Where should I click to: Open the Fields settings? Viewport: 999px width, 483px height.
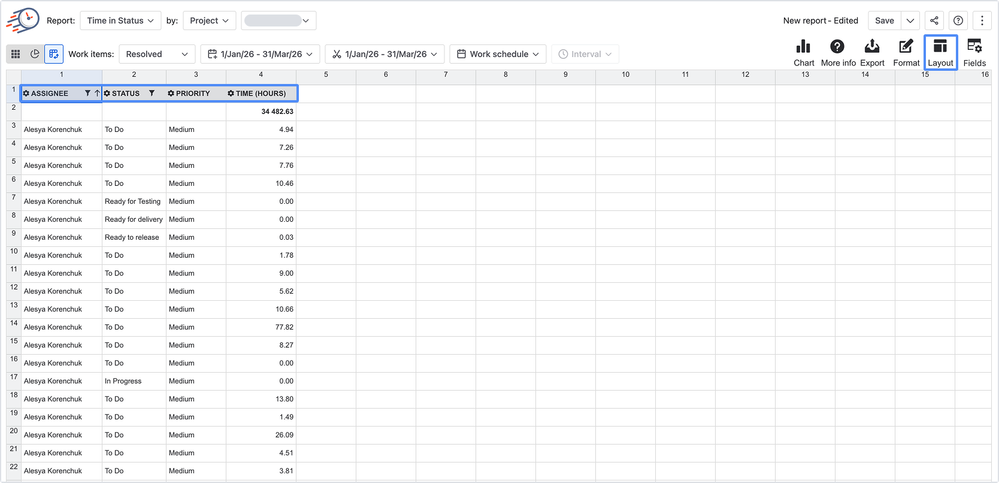pos(974,53)
